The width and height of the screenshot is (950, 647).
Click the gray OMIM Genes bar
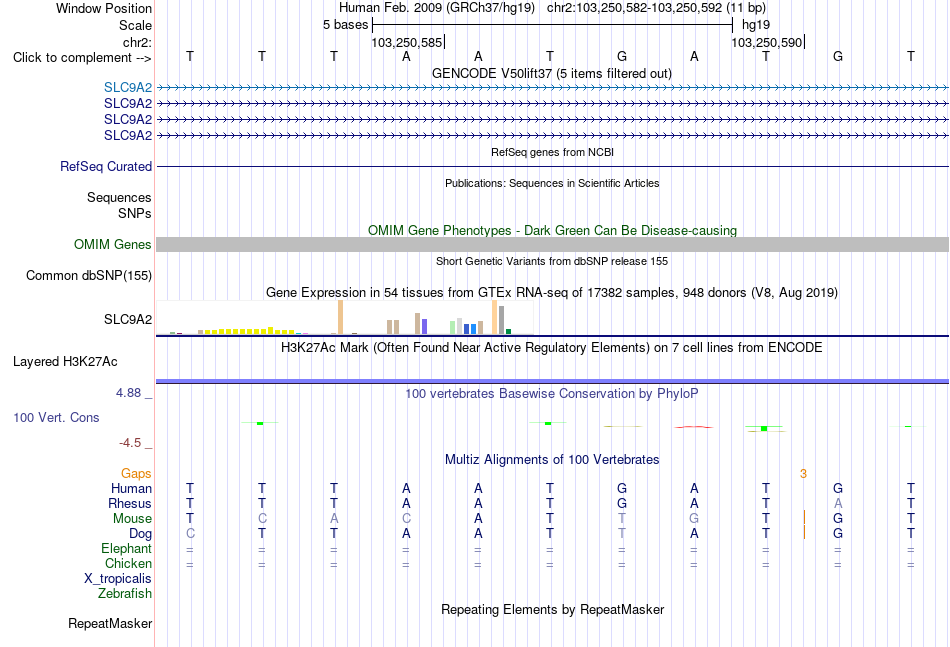point(552,244)
